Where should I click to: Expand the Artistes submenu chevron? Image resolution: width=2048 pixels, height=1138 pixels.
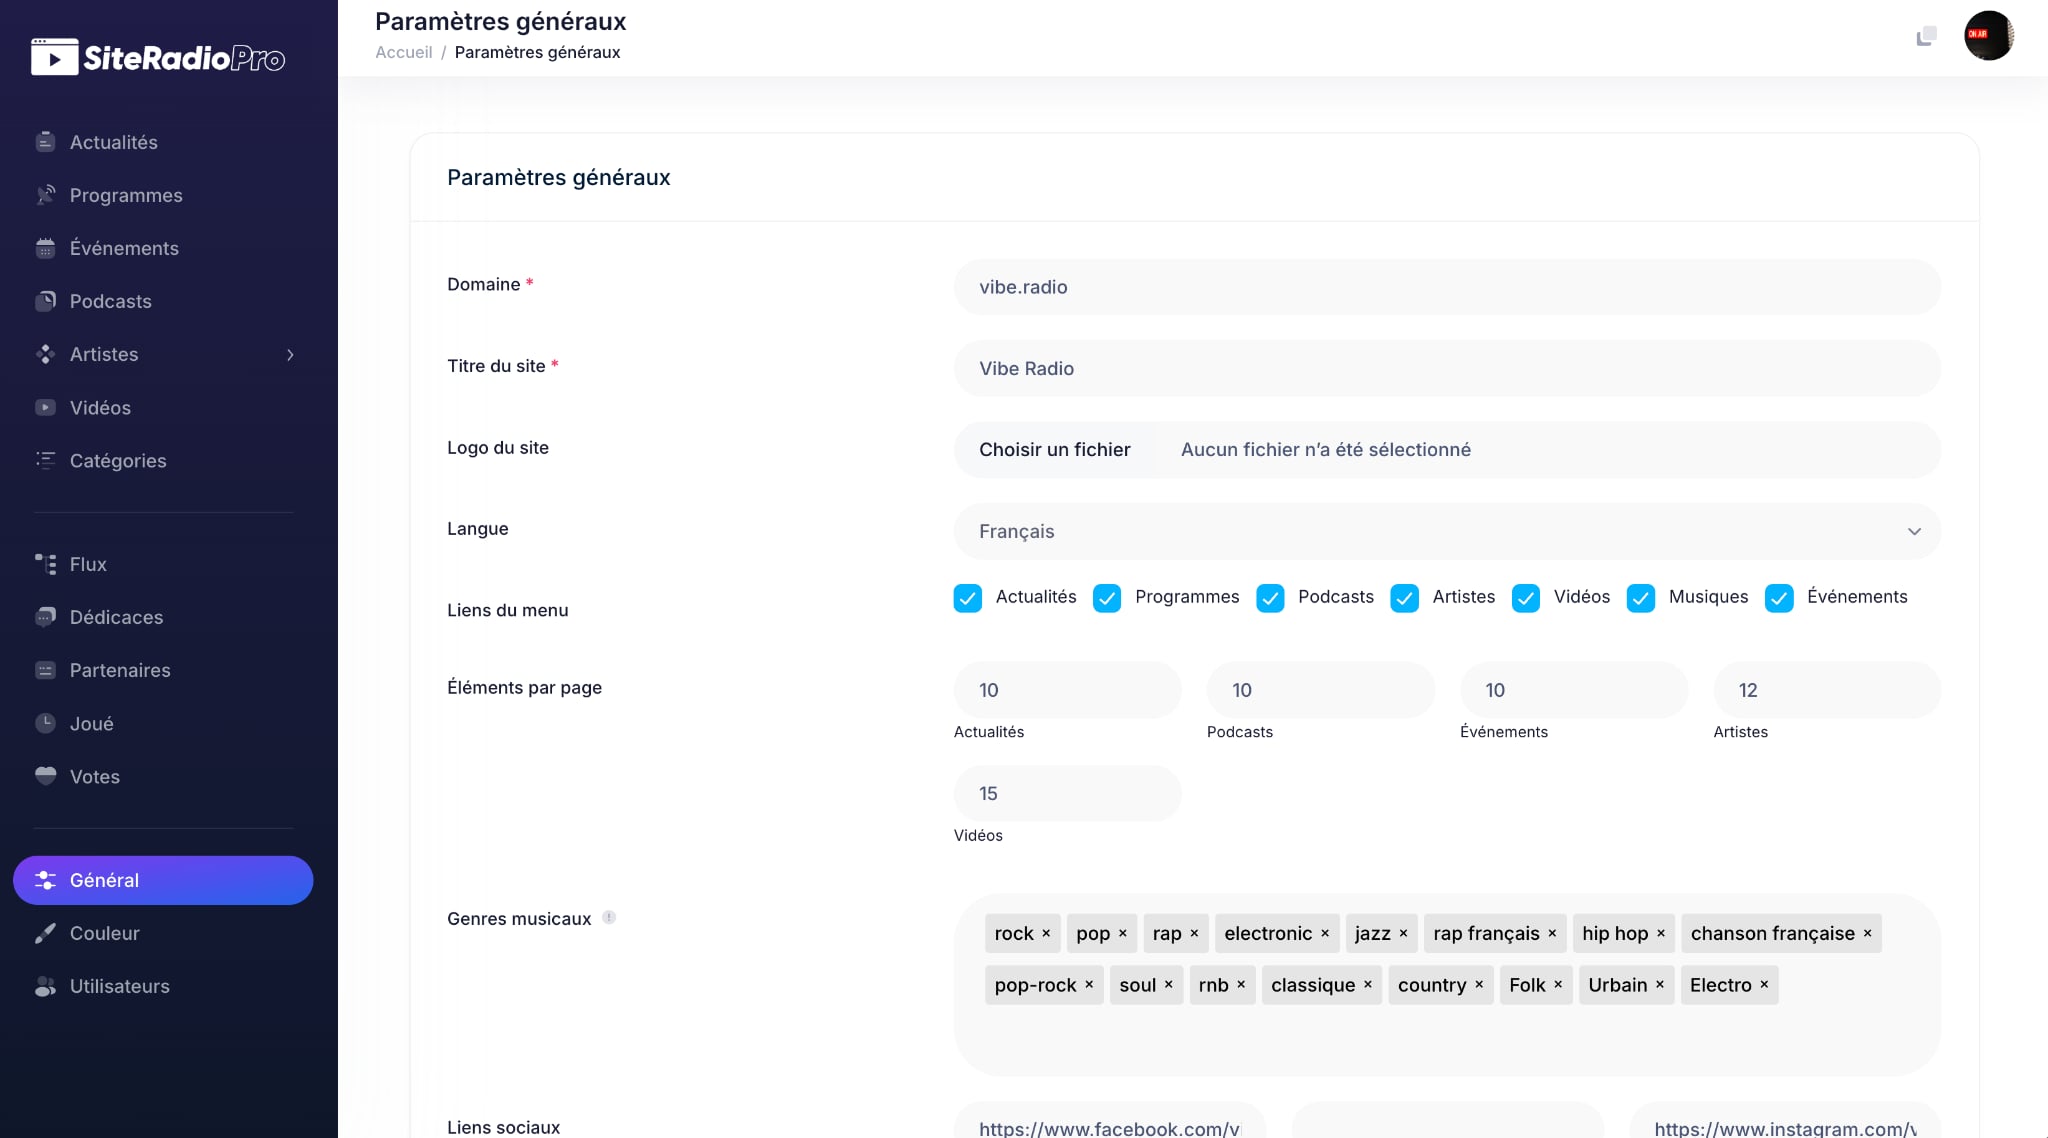point(290,355)
